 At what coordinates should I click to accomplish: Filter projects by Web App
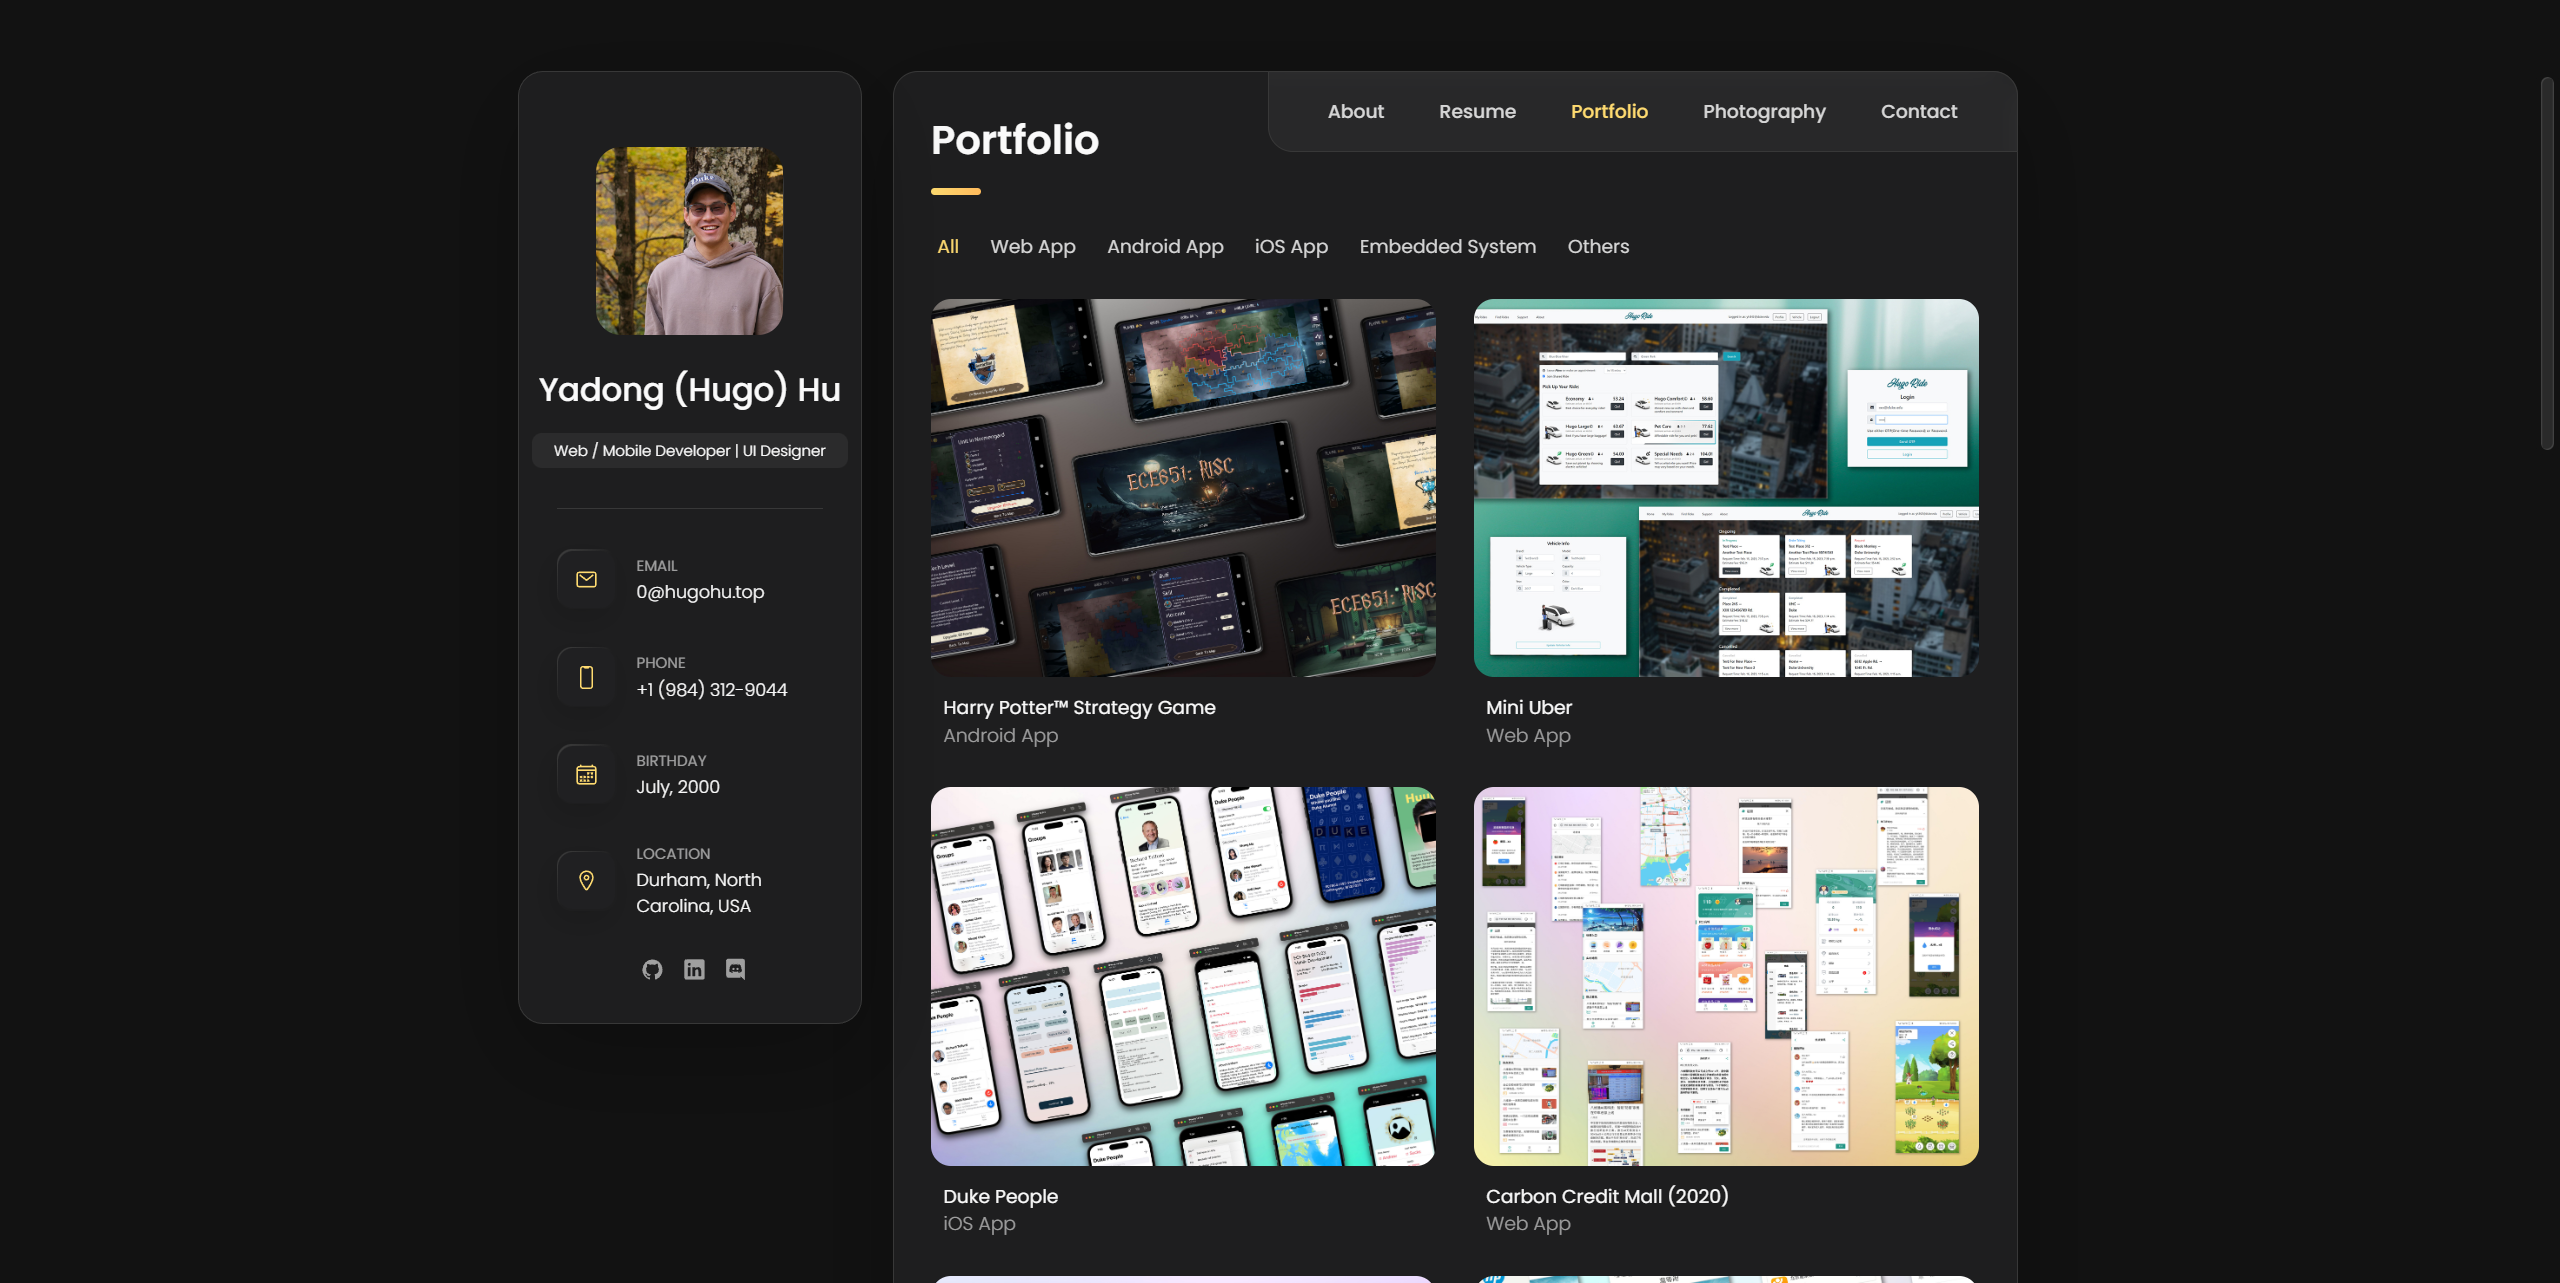[1032, 246]
